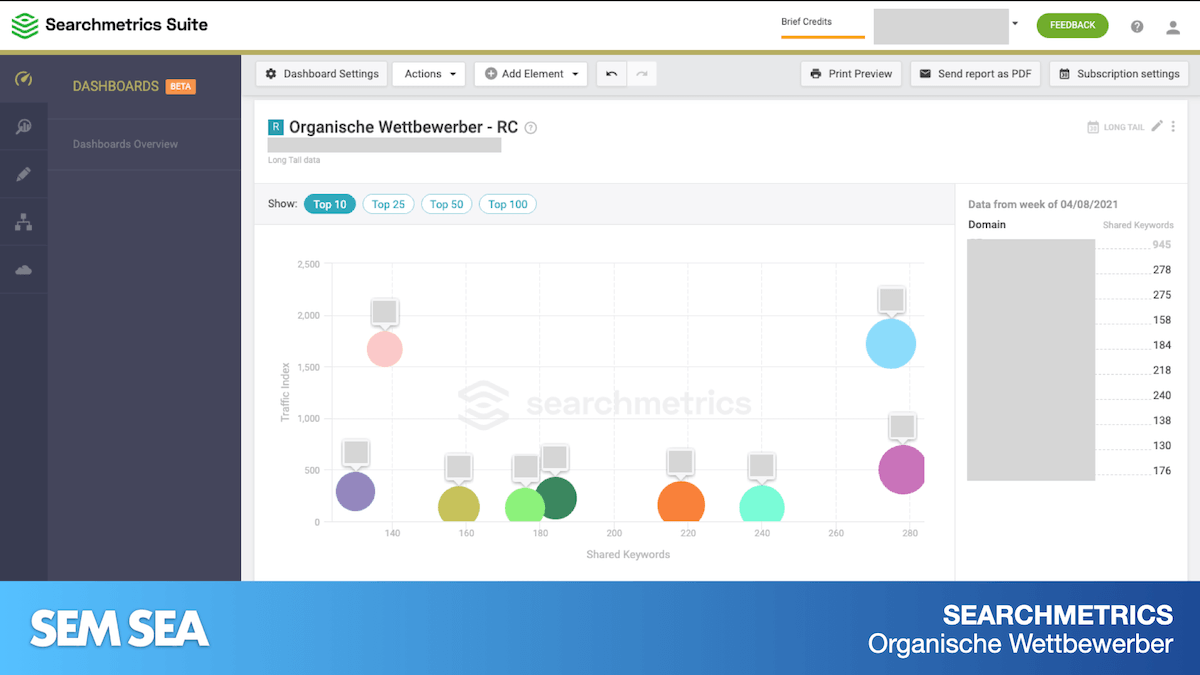Switch to the Top 25 filter
The height and width of the screenshot is (675, 1200).
tap(388, 204)
